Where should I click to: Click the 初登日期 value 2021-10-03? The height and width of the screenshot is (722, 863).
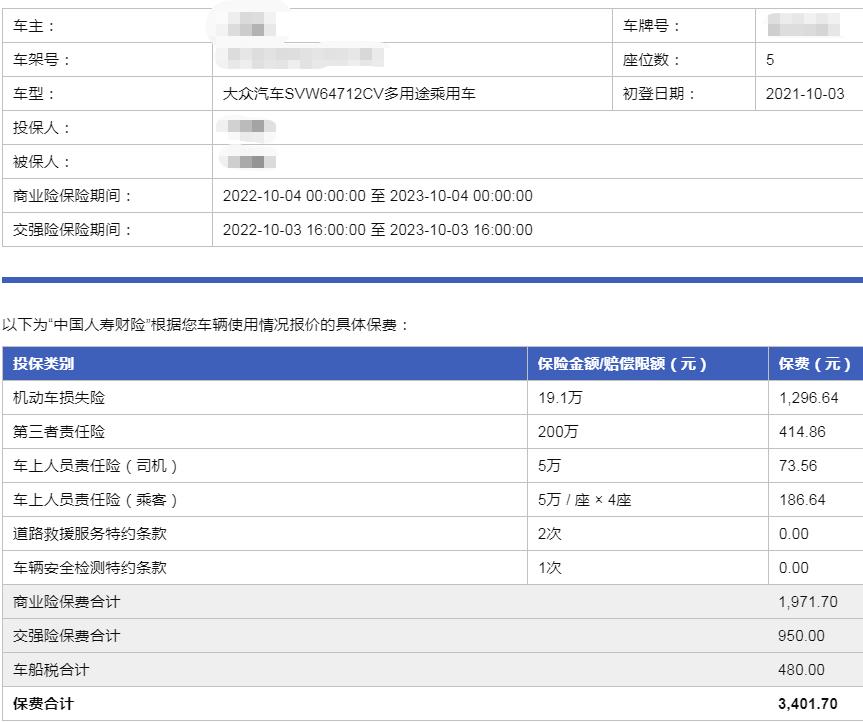click(805, 94)
